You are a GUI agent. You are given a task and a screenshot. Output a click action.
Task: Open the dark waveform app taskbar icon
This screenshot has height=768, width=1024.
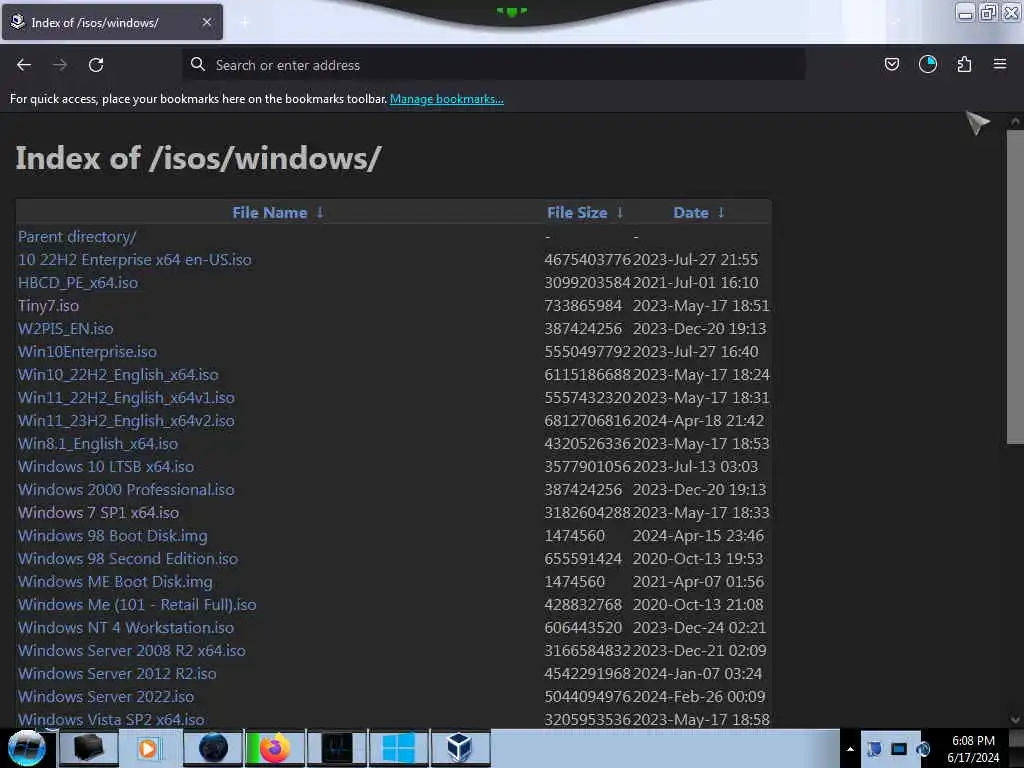[x=337, y=748]
